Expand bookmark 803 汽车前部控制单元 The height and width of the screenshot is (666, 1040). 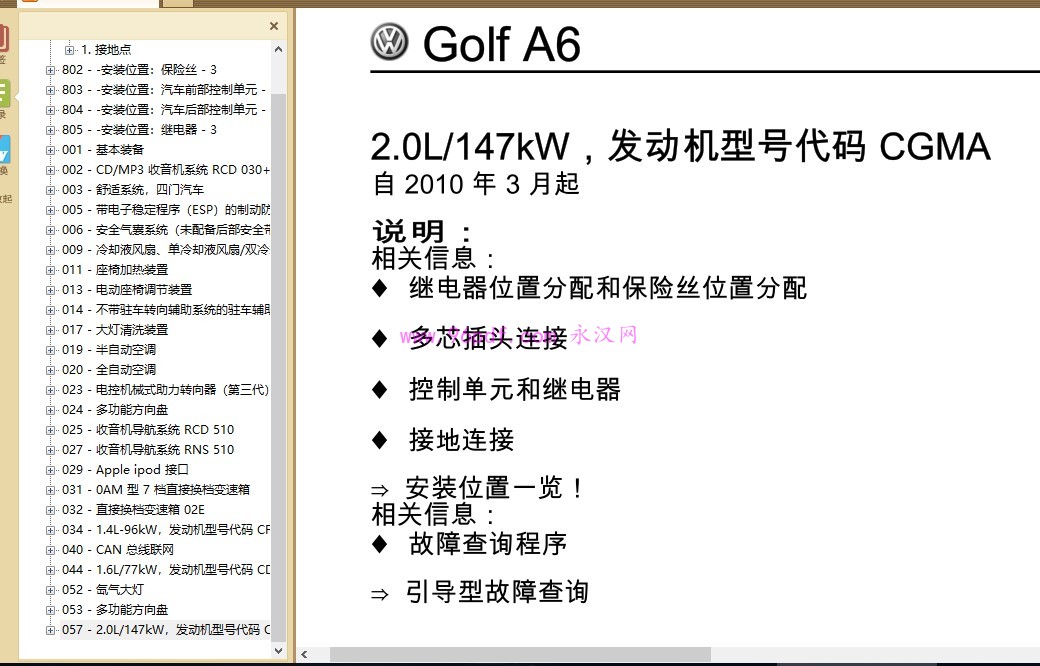point(50,90)
